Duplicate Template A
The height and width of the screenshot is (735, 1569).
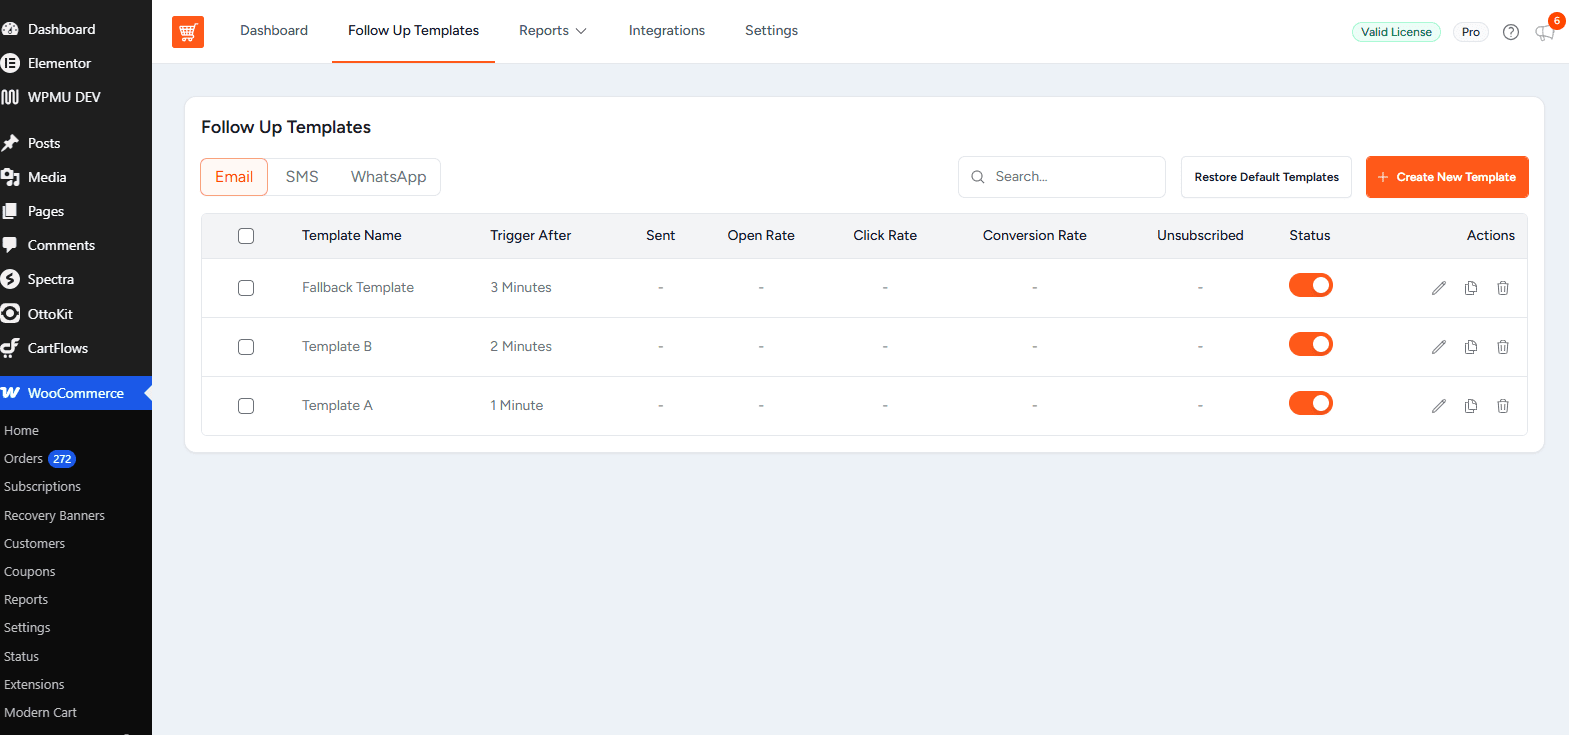coord(1471,406)
